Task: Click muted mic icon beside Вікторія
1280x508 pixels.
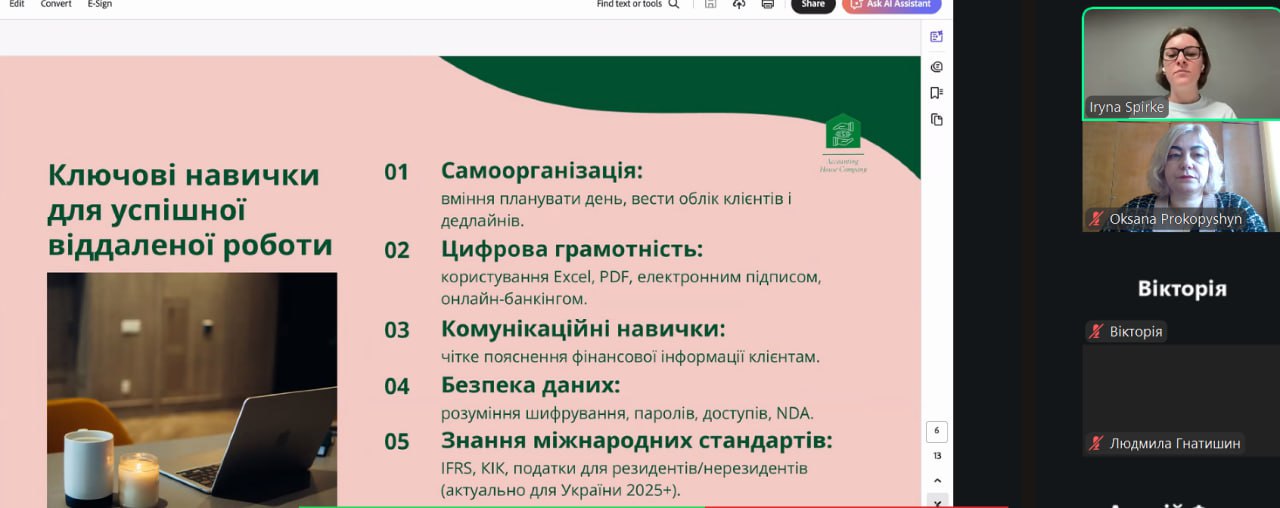Action: point(1097,332)
